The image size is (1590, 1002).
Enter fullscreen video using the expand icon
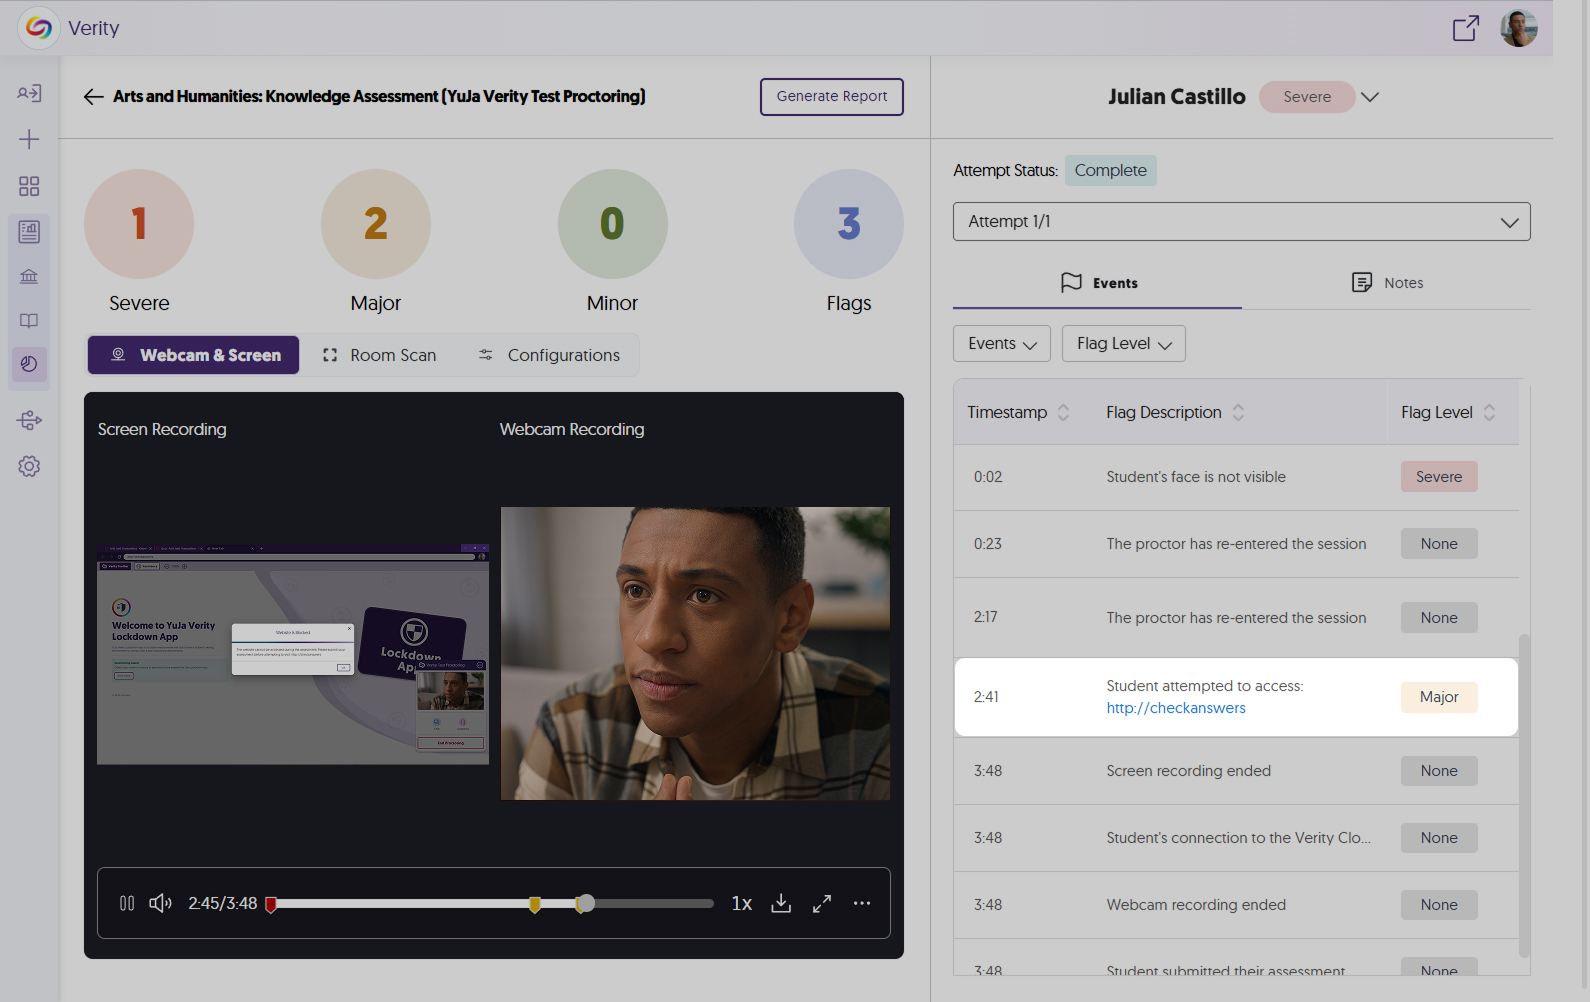822,904
